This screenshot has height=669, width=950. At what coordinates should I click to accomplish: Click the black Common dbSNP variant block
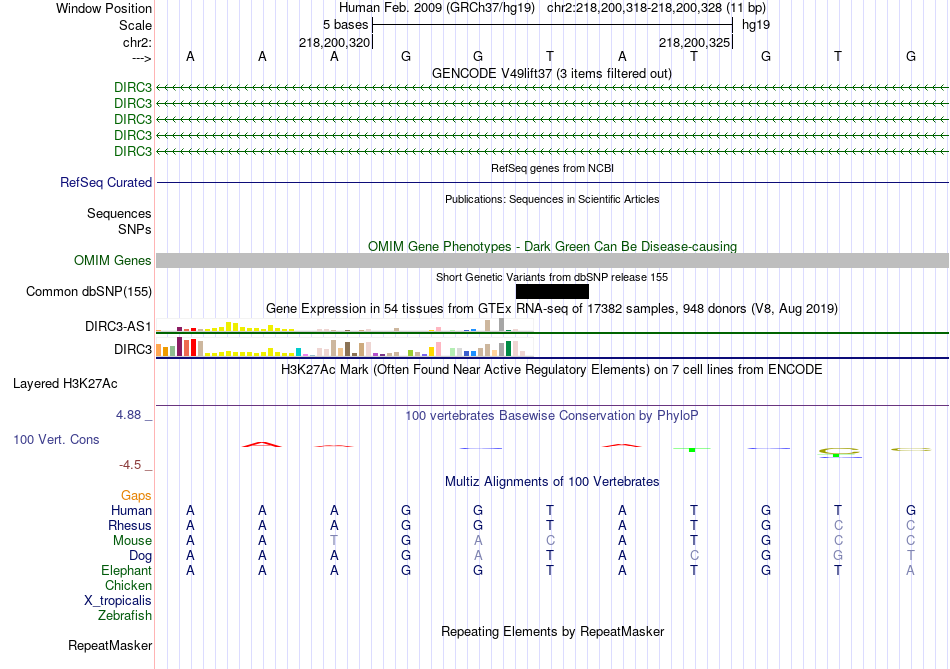552,291
